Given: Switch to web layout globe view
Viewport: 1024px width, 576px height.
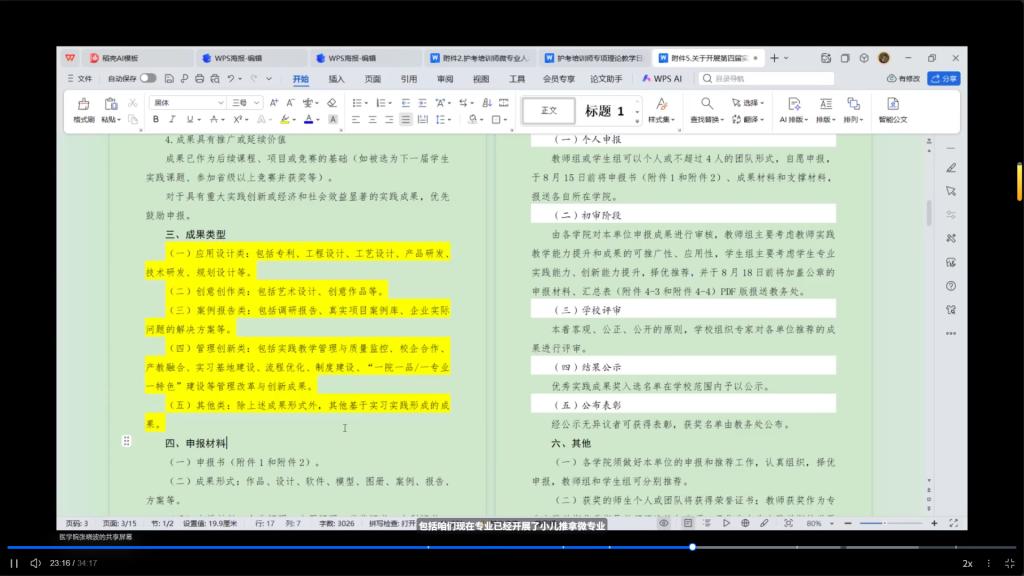Looking at the screenshot, I should pyautogui.click(x=745, y=523).
